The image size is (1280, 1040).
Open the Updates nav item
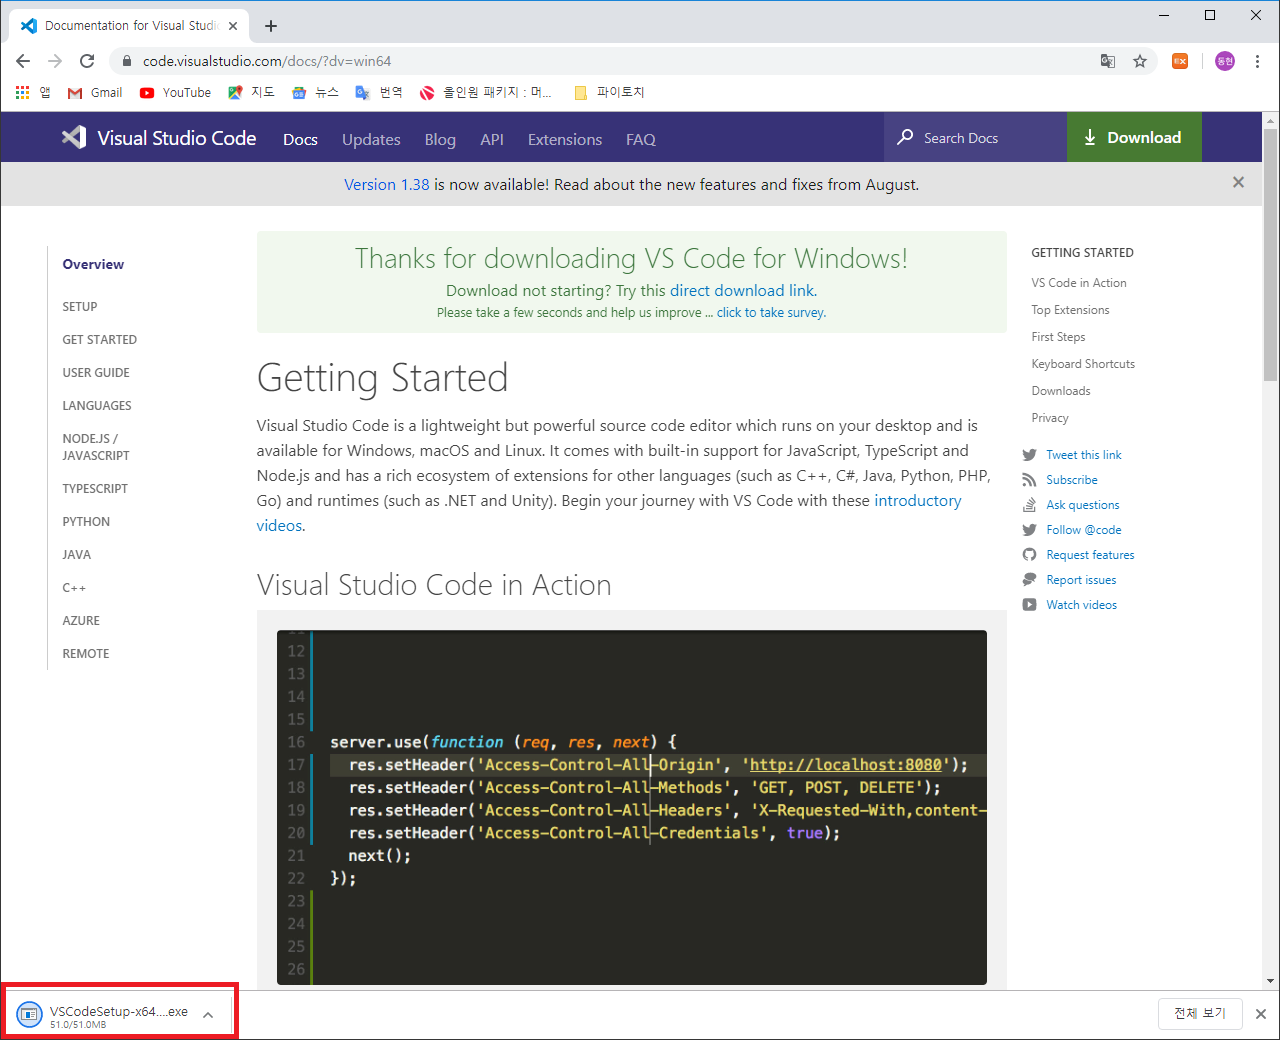point(371,139)
